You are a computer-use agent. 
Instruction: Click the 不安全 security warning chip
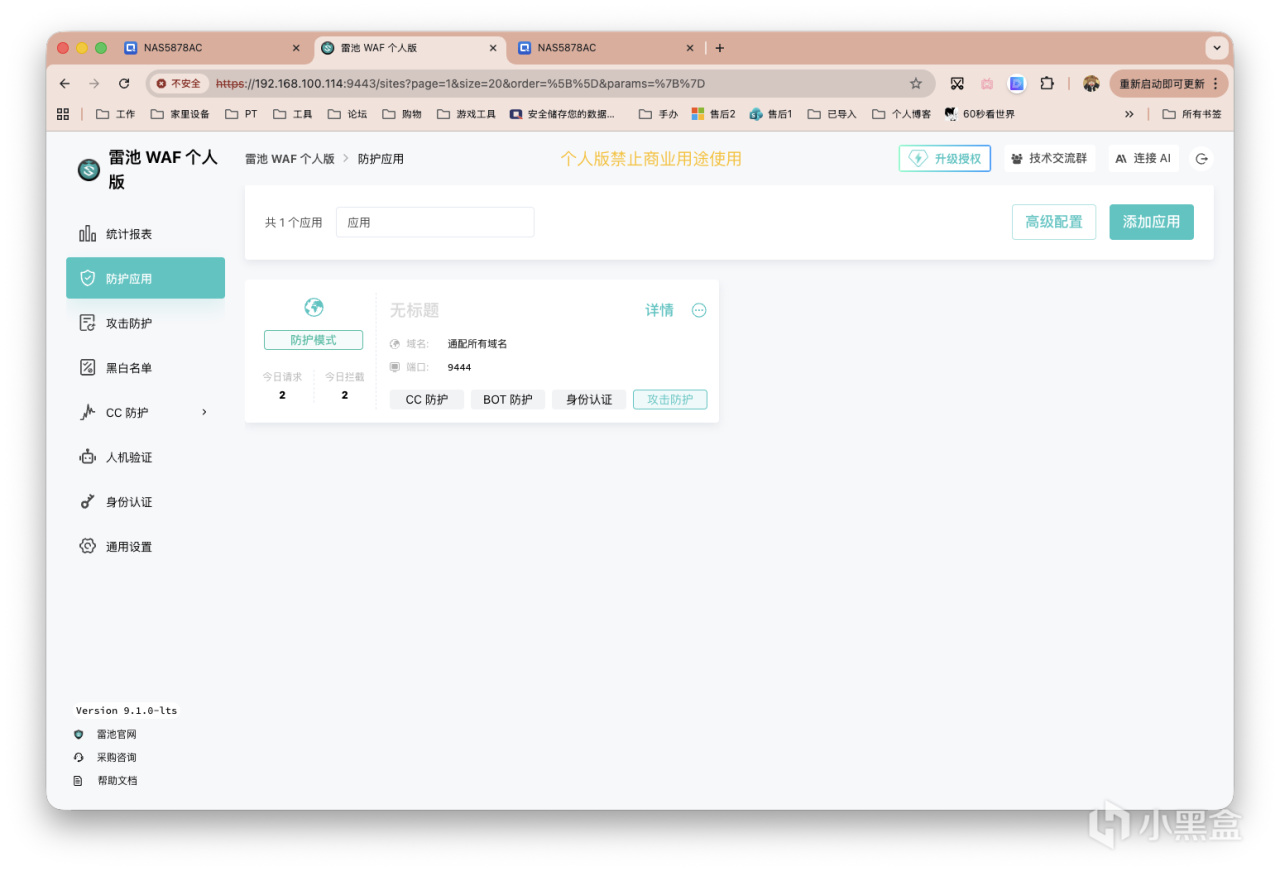179,84
